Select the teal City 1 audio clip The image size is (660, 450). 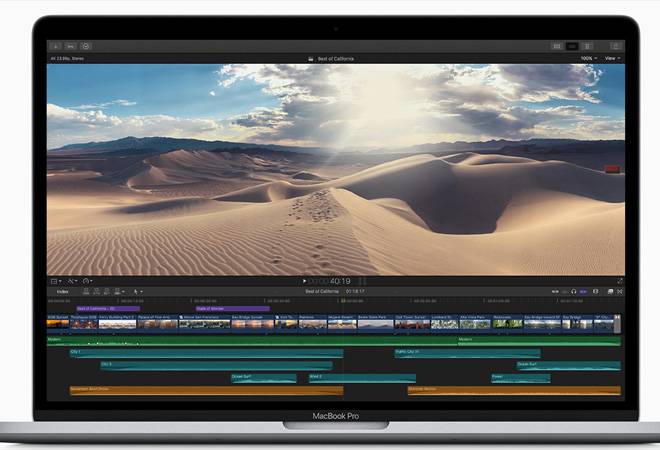pos(206,353)
